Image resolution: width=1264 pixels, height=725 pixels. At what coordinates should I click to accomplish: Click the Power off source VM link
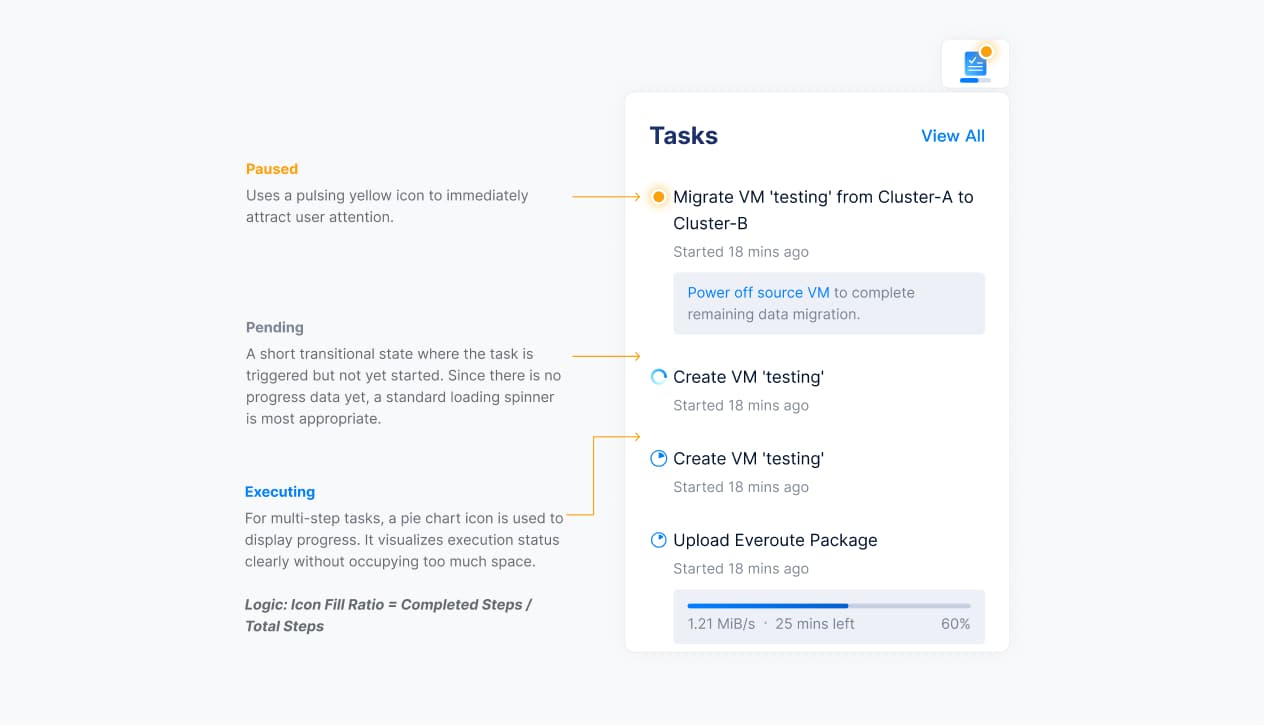[758, 293]
